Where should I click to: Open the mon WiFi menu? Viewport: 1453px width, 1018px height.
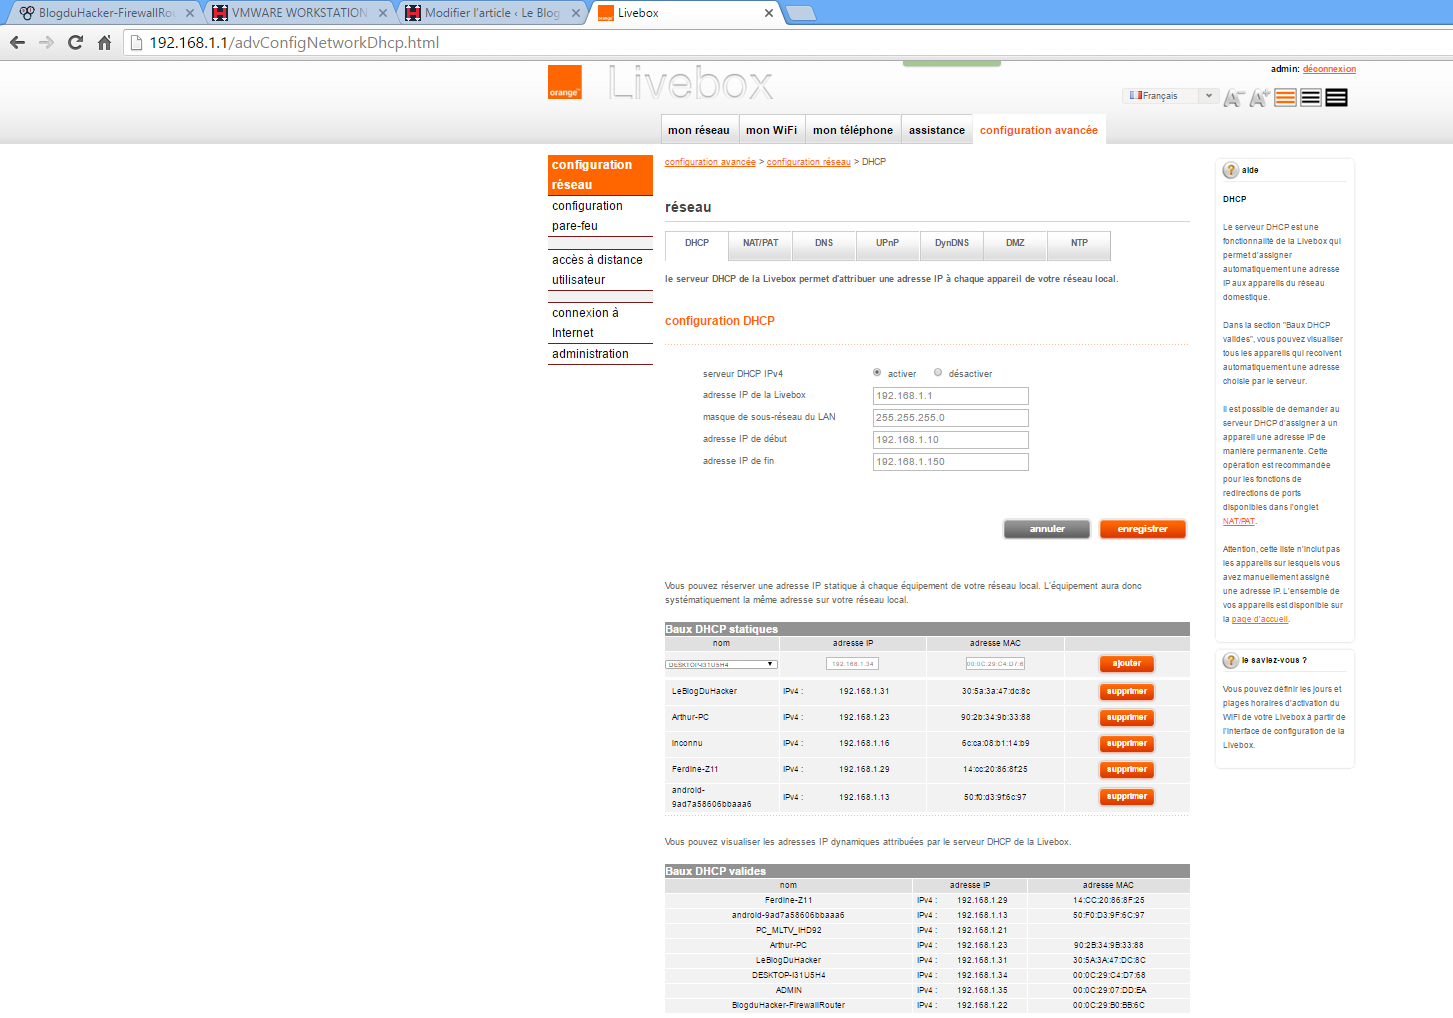coord(771,130)
